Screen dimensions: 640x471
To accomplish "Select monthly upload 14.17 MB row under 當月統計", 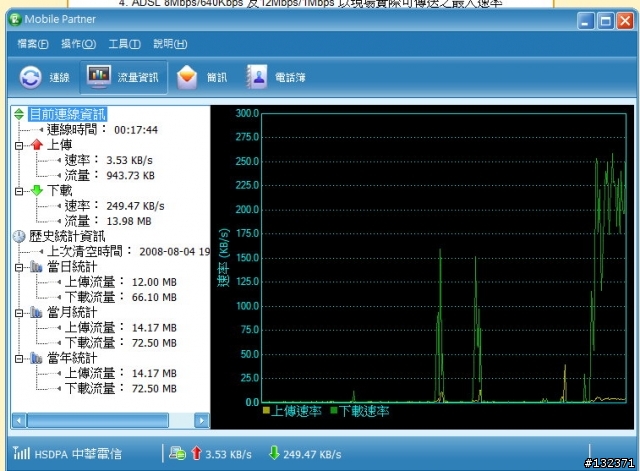I will [120, 328].
